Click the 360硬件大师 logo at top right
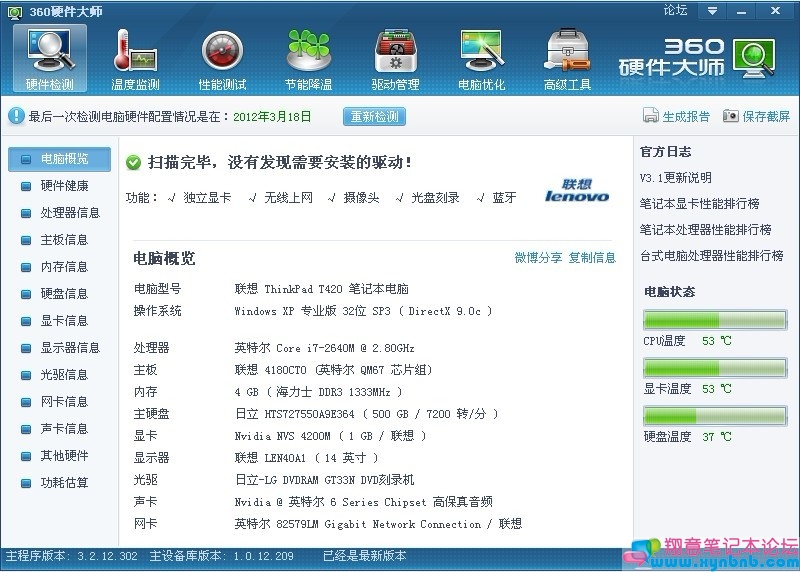The image size is (800, 572). click(x=697, y=57)
